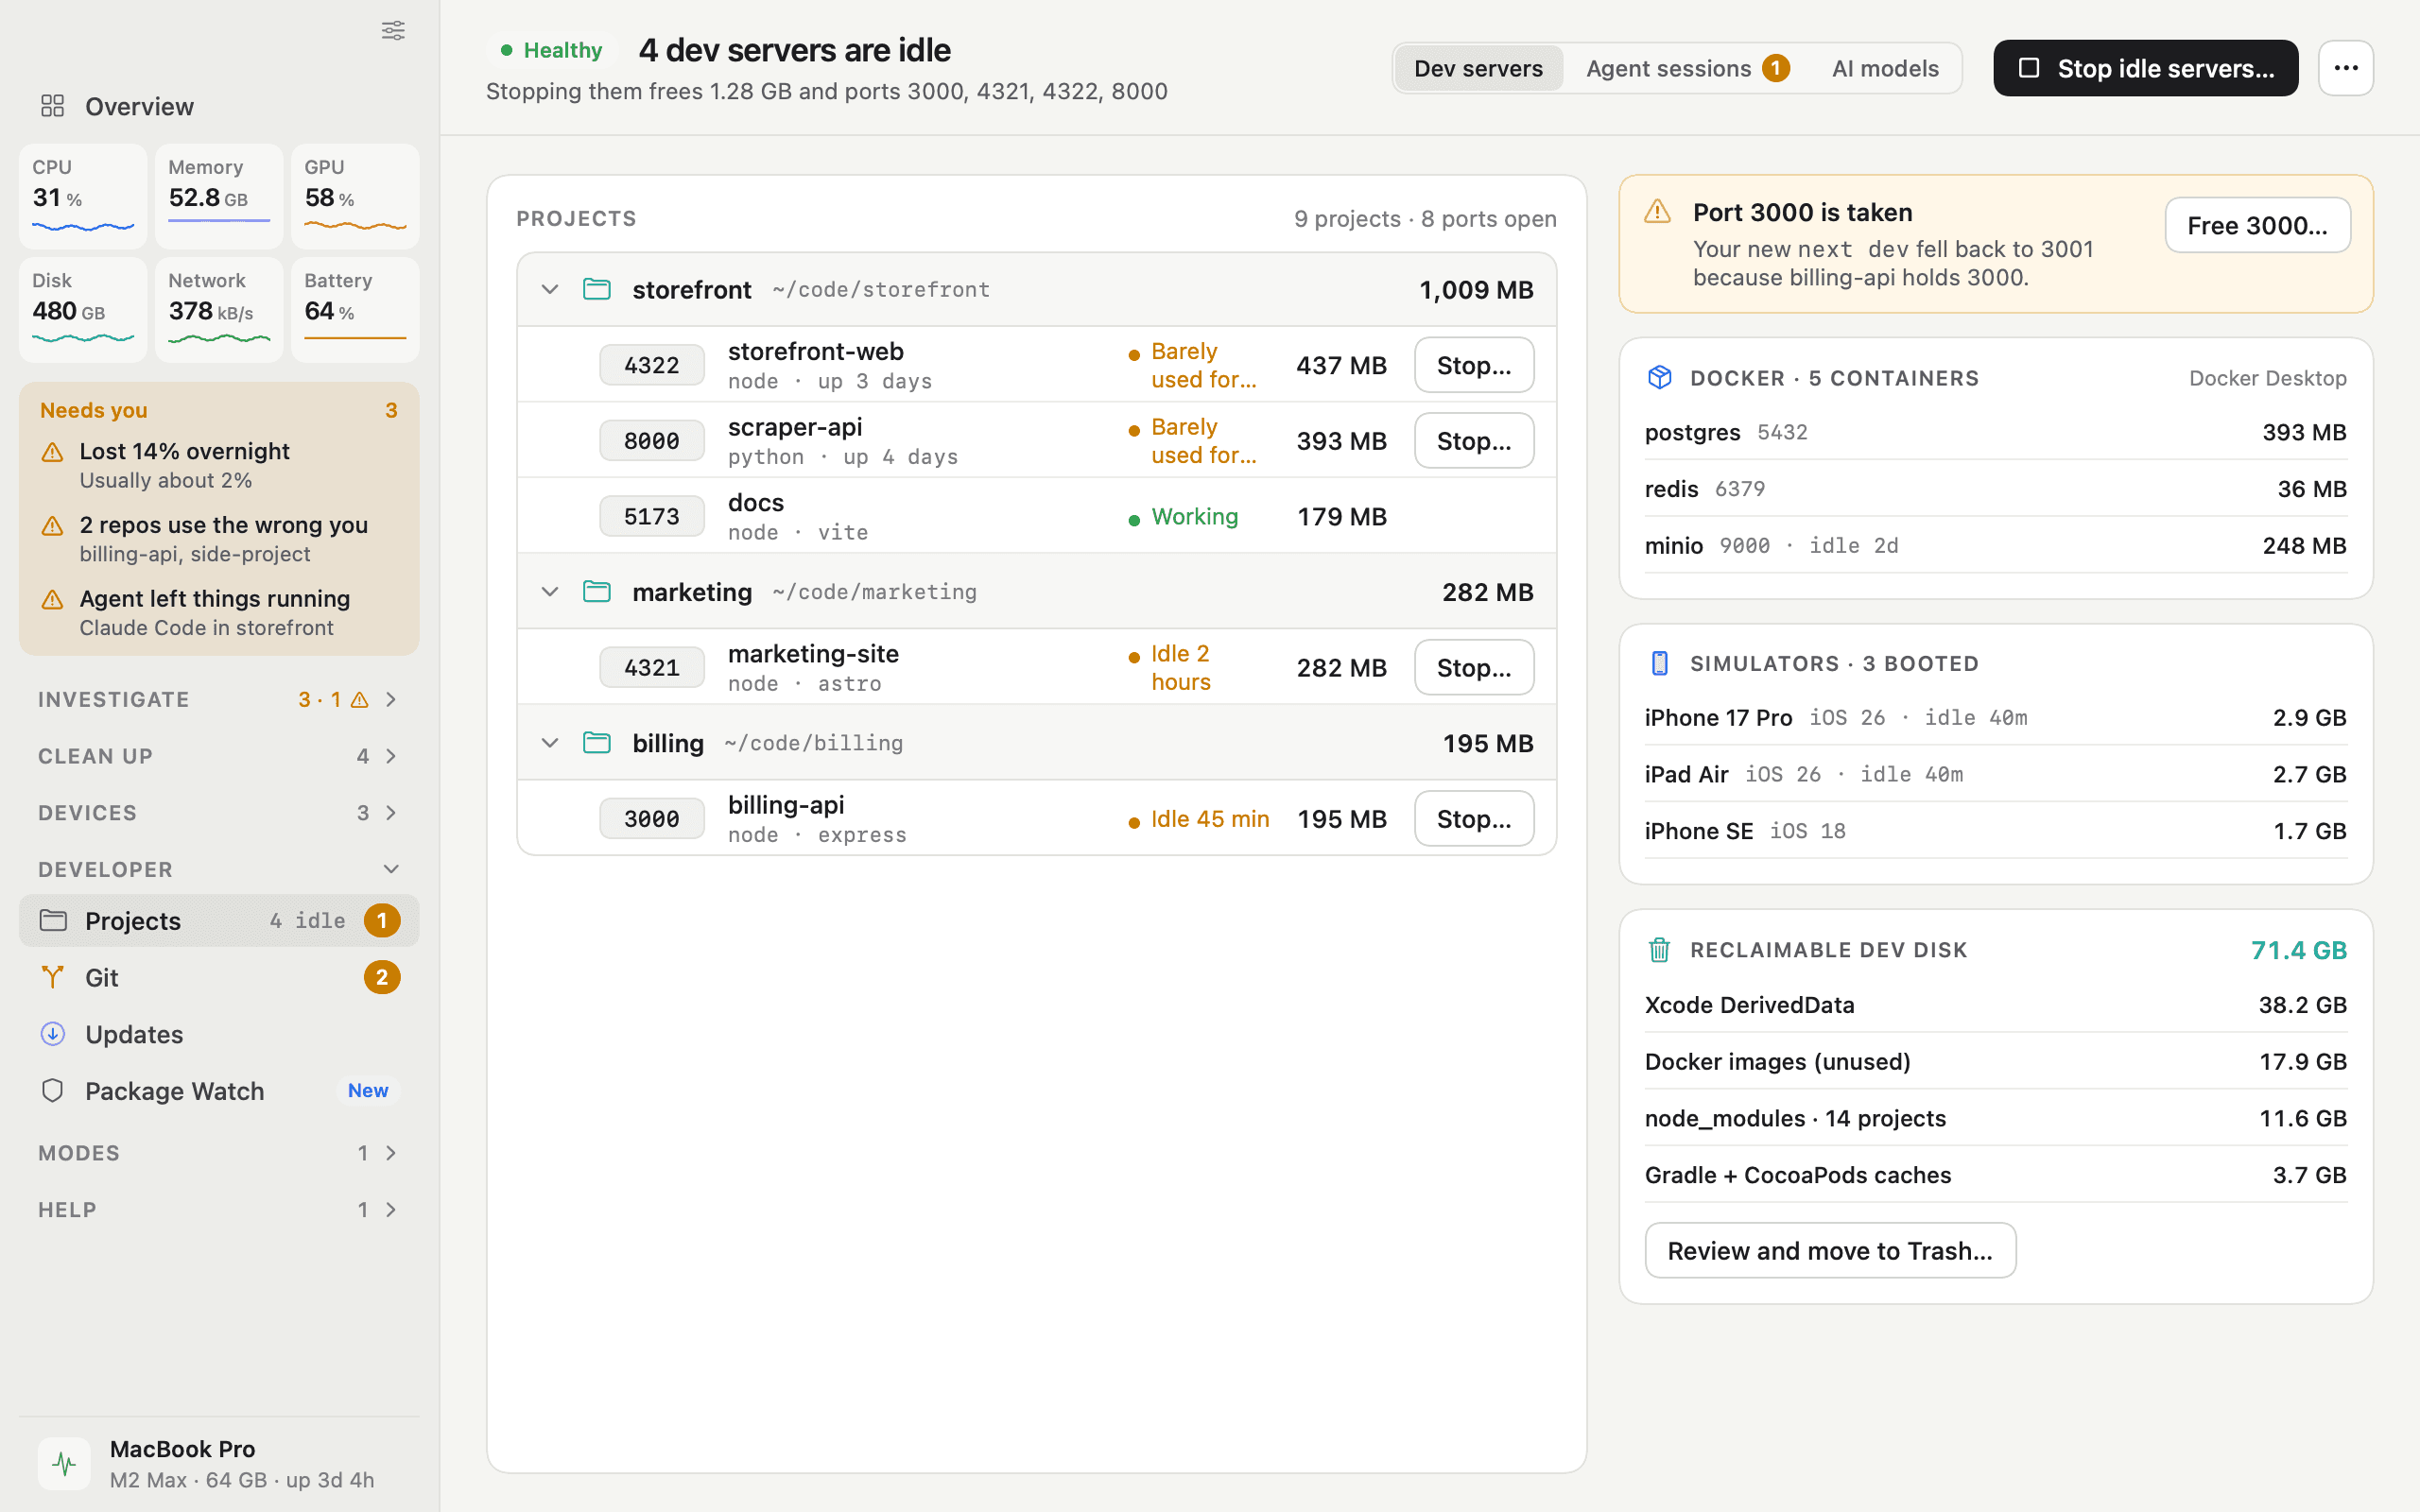The image size is (2420, 1512).
Task: Expand the Clean Up section
Action: point(219,756)
